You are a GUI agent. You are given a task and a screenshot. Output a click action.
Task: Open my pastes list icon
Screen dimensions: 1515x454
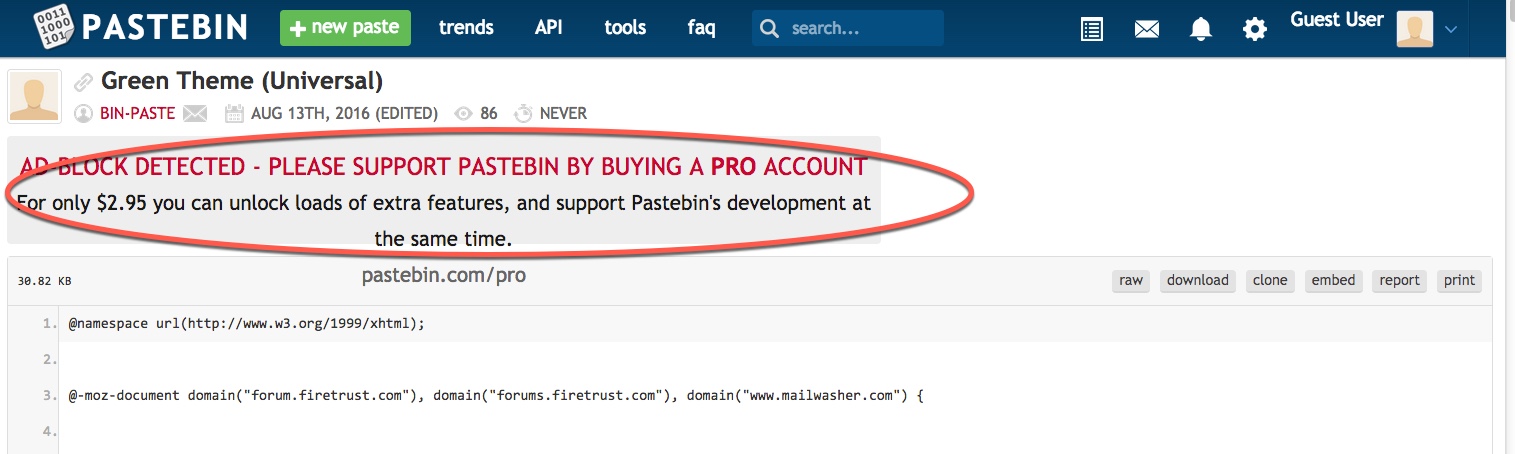1093,29
